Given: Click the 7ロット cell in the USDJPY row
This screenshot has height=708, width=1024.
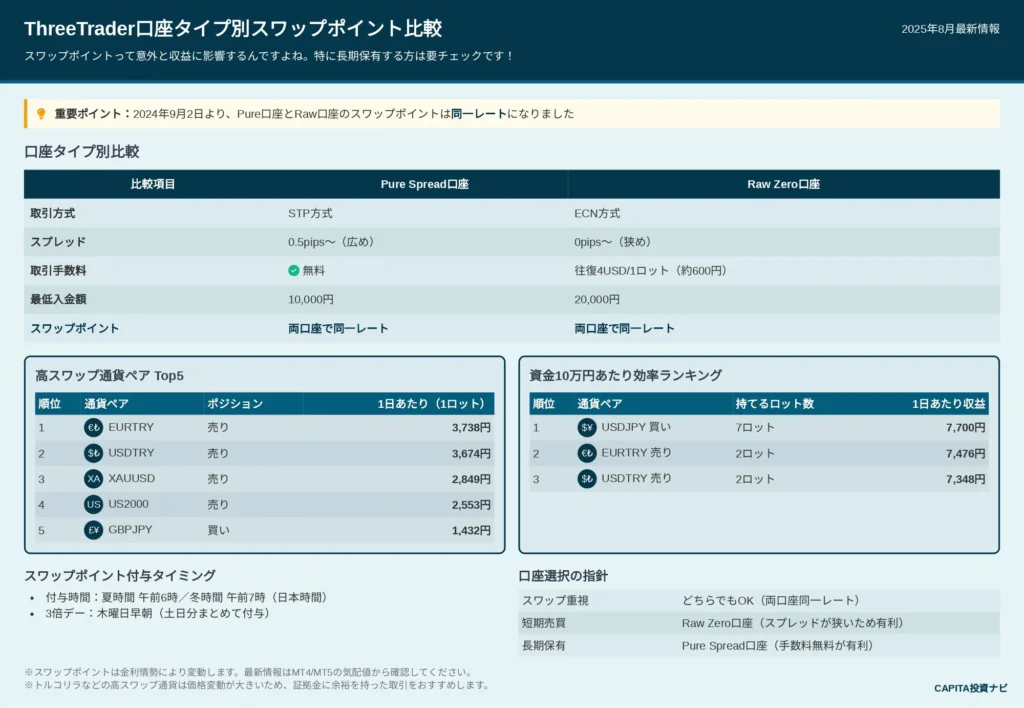Looking at the screenshot, I should [755, 427].
